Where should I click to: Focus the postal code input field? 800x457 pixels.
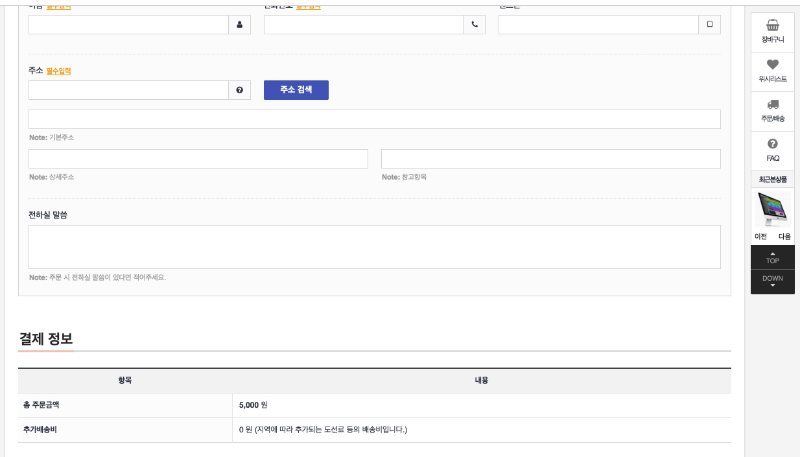click(x=129, y=90)
